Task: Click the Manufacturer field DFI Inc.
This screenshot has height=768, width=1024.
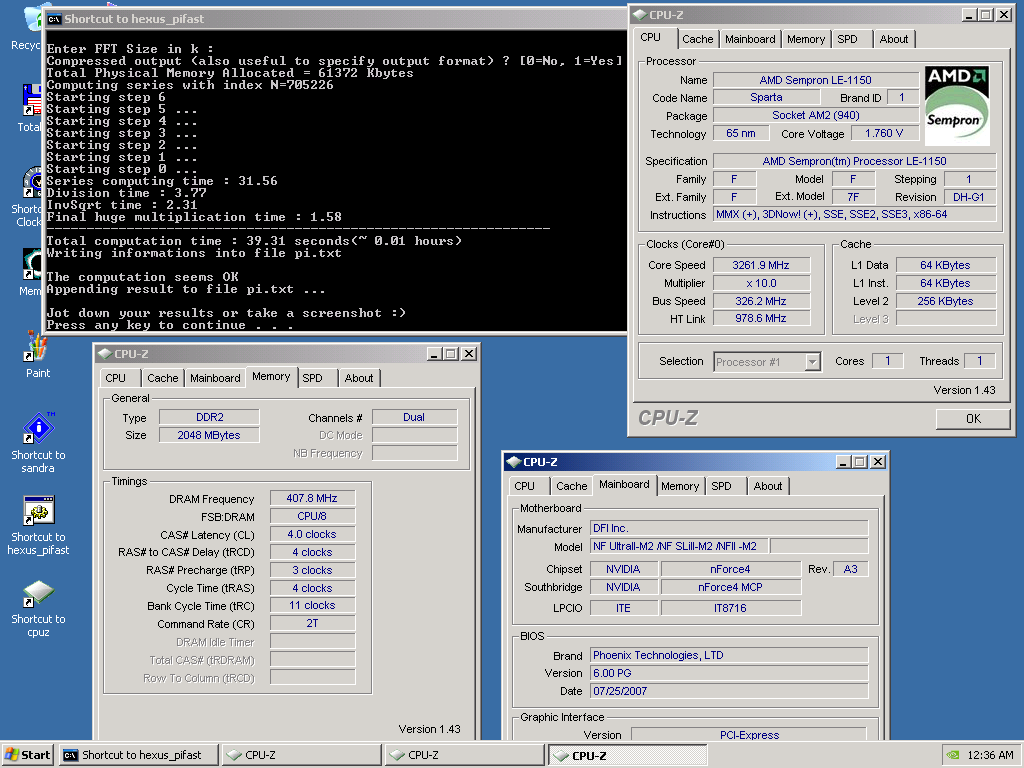Action: [729, 528]
